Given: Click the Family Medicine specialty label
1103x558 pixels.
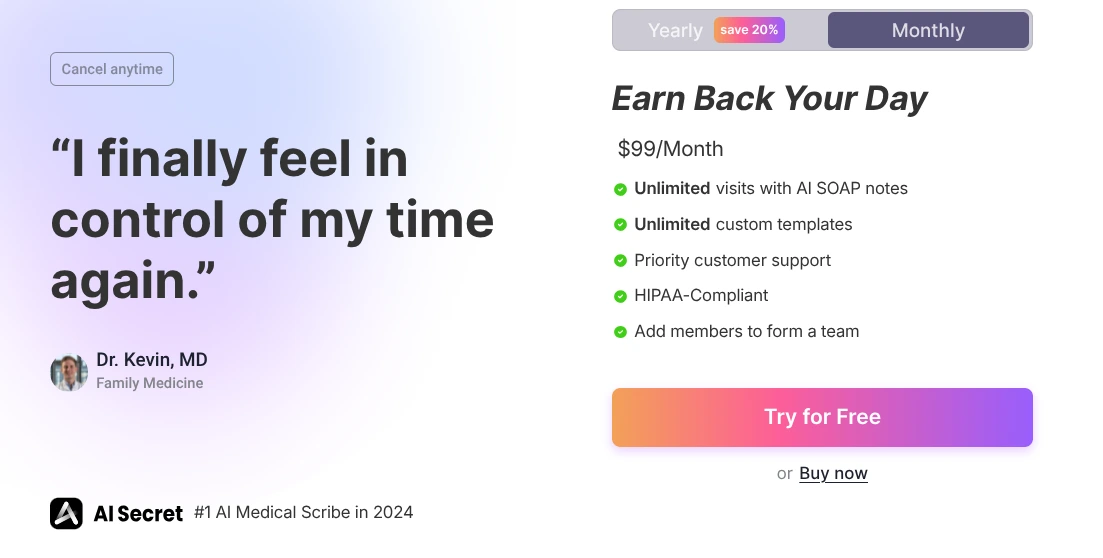Looking at the screenshot, I should (x=150, y=383).
